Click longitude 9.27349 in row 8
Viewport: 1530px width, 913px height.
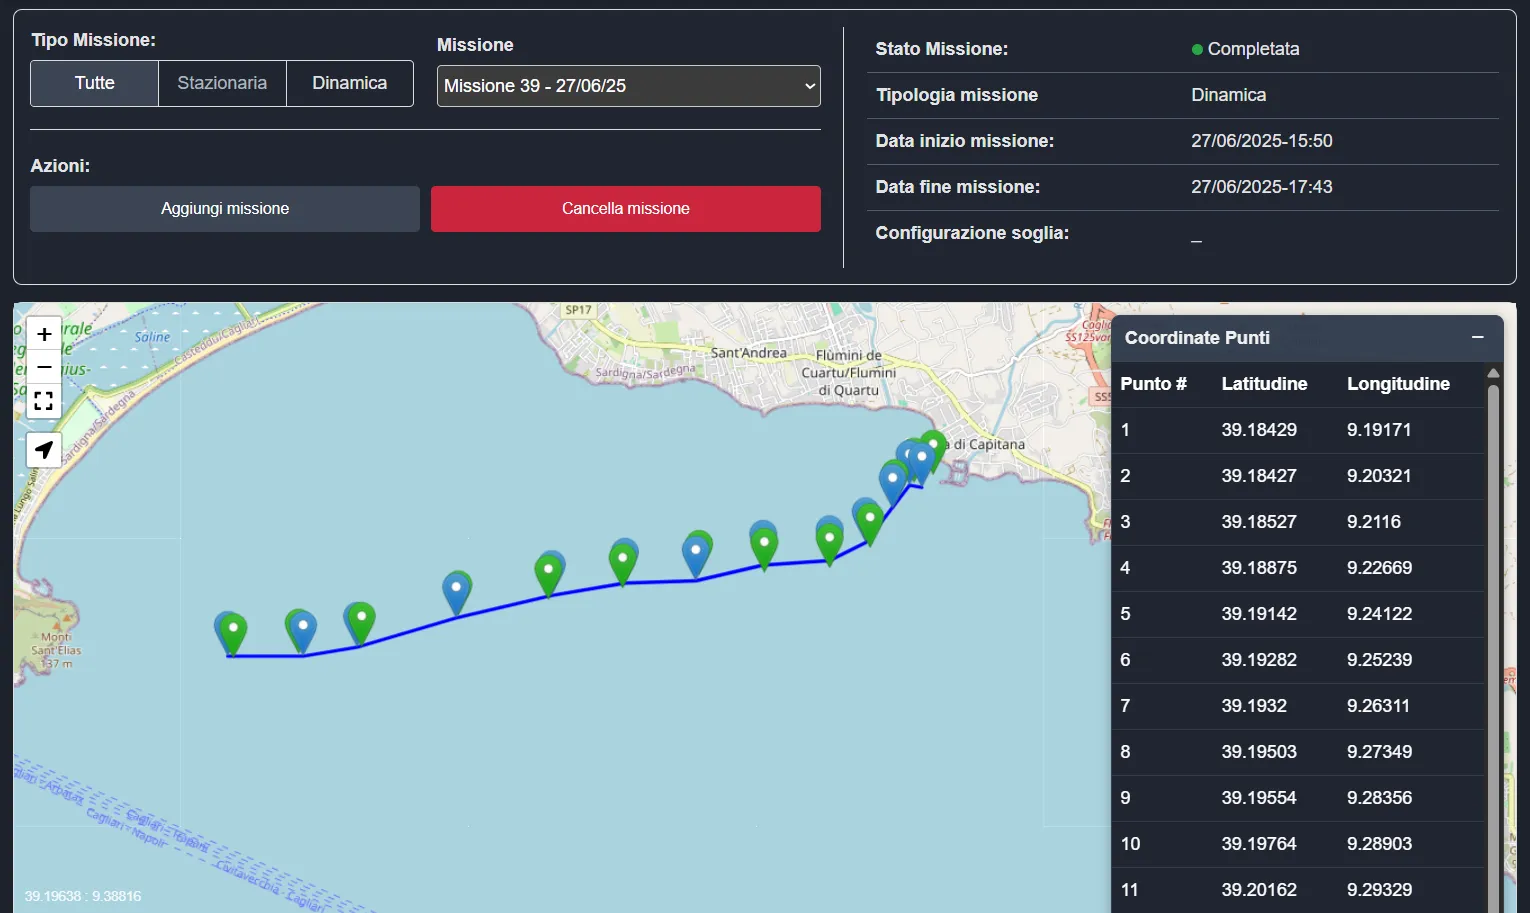tap(1379, 752)
